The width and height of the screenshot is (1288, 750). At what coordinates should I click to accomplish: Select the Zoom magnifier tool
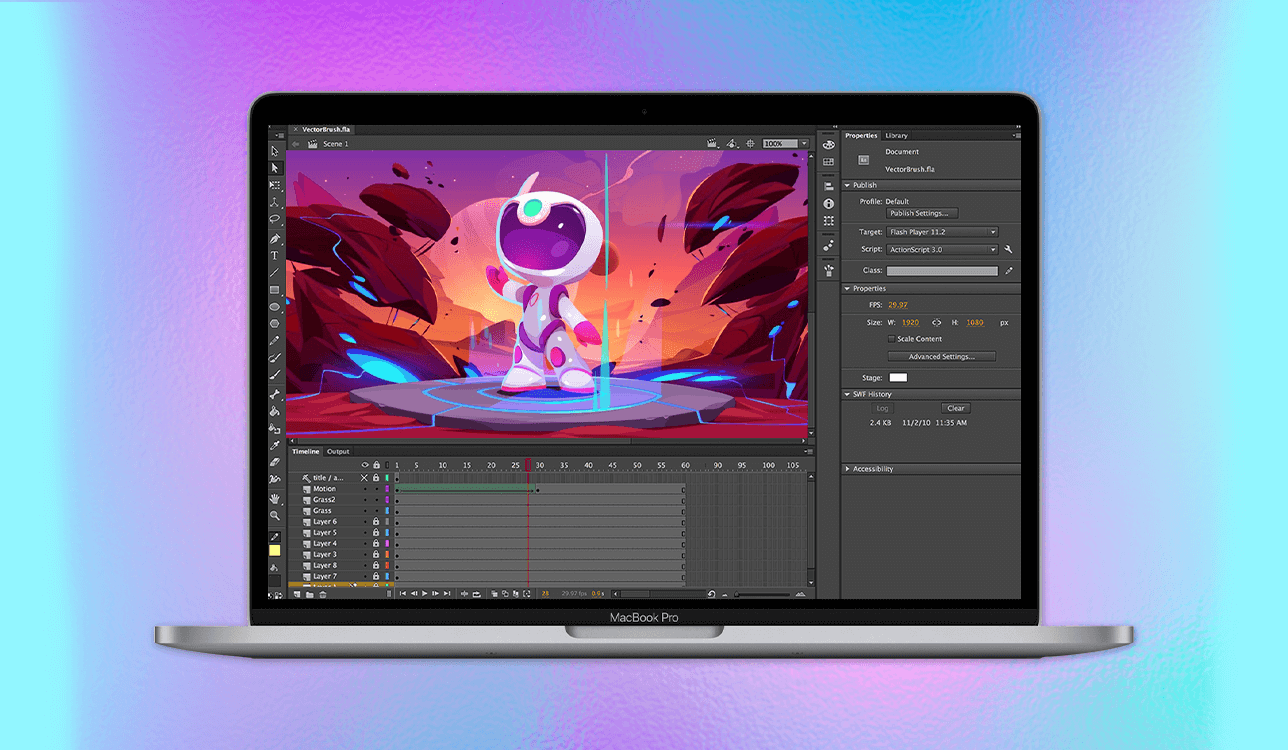[x=275, y=515]
